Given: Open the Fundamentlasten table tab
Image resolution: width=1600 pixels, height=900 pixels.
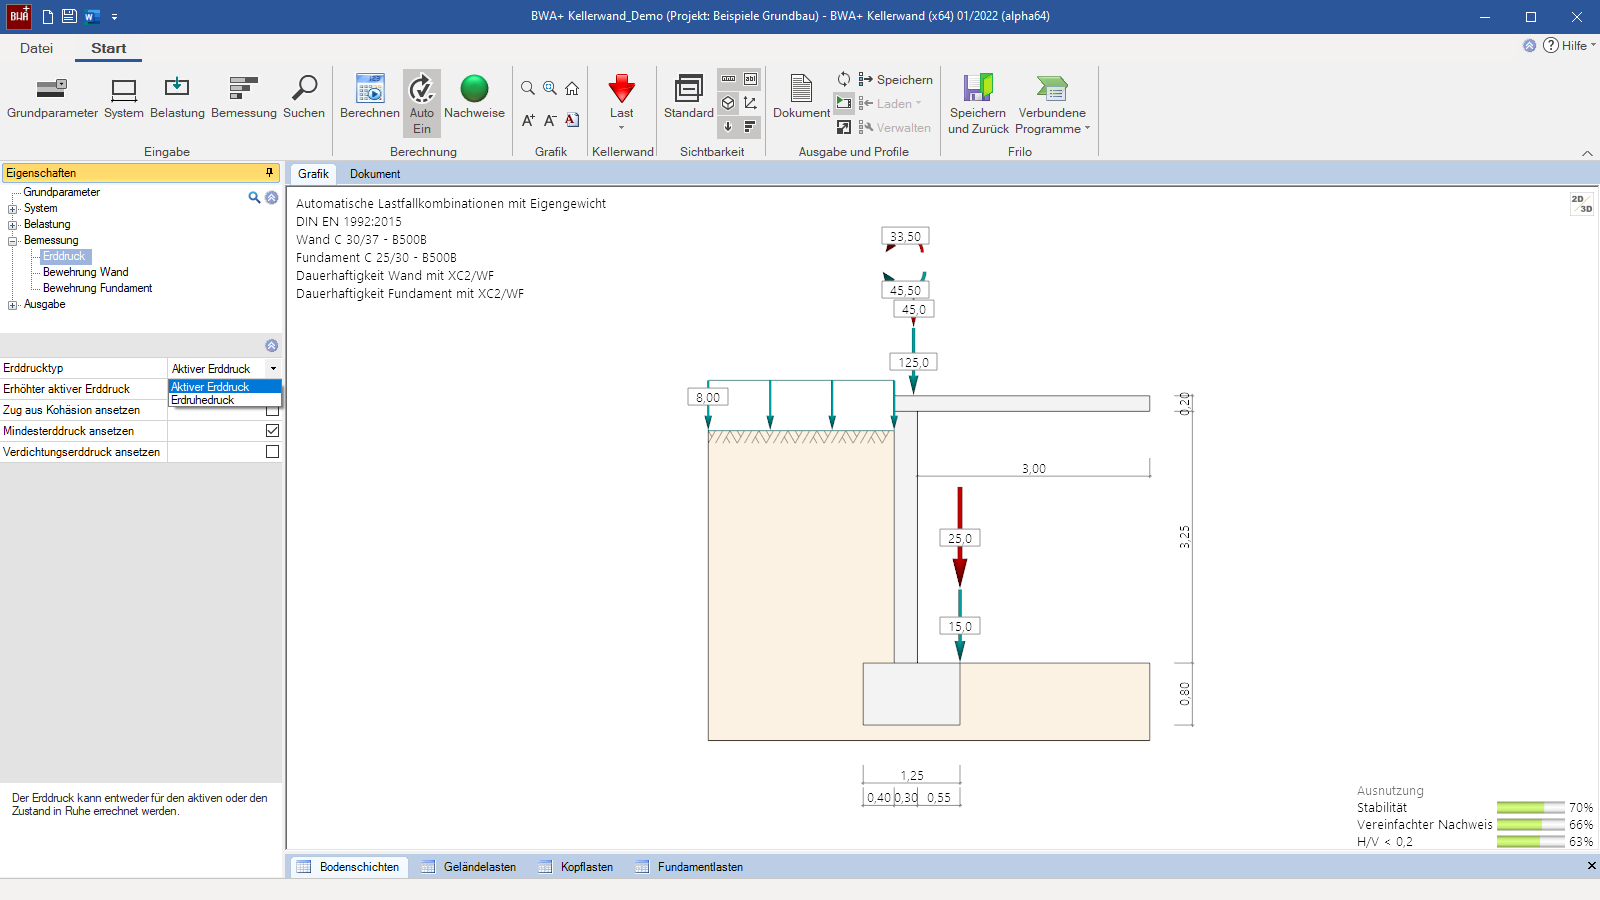Looking at the screenshot, I should pos(690,867).
